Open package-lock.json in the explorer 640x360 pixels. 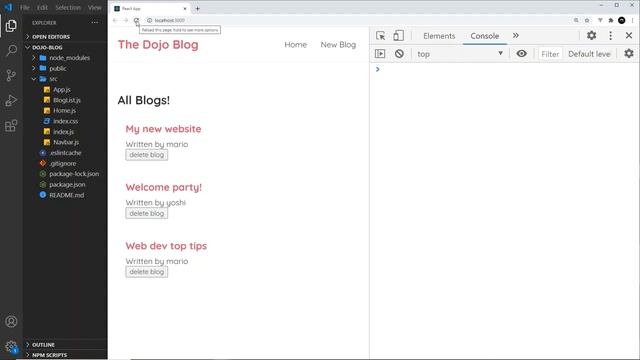pos(74,174)
